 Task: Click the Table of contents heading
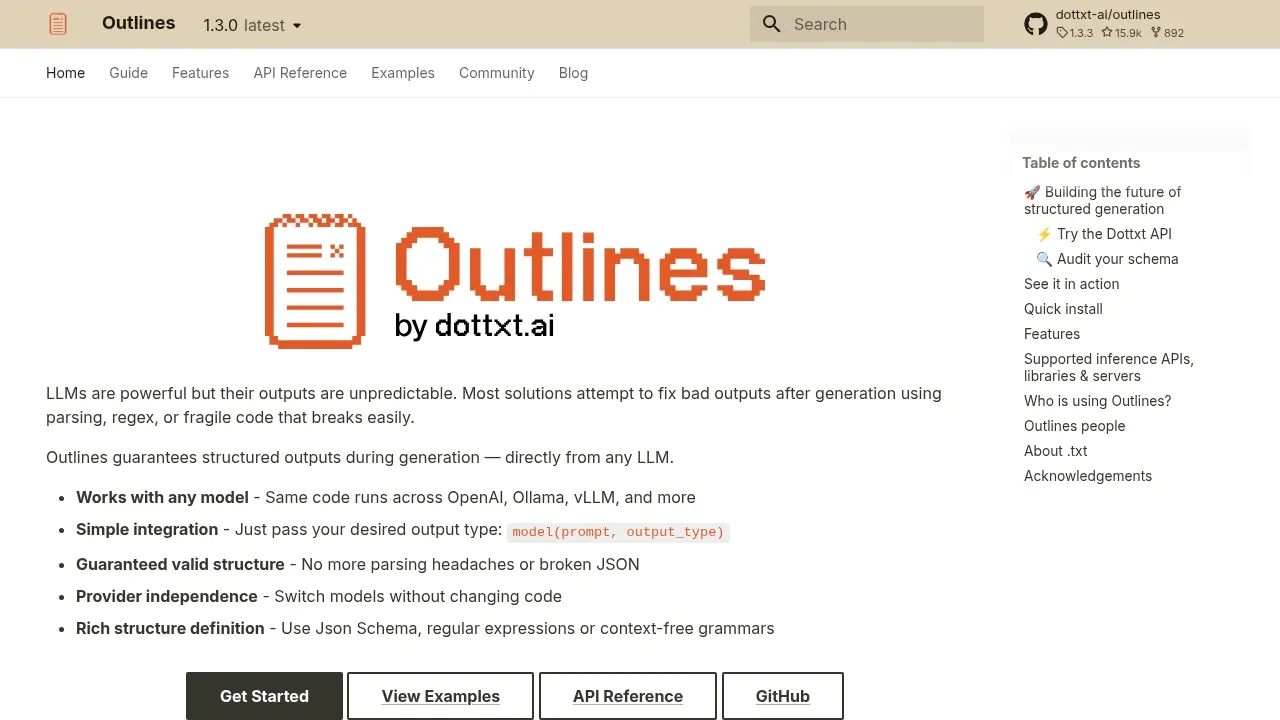click(1081, 163)
